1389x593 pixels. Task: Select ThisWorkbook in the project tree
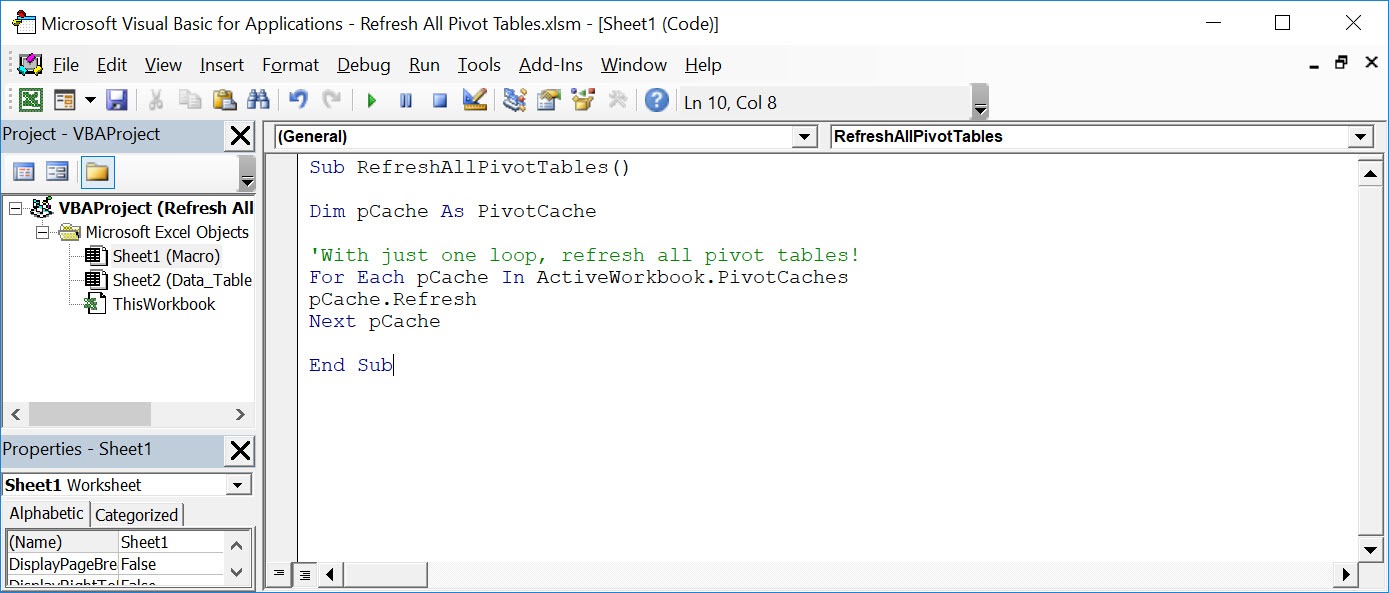(x=163, y=303)
